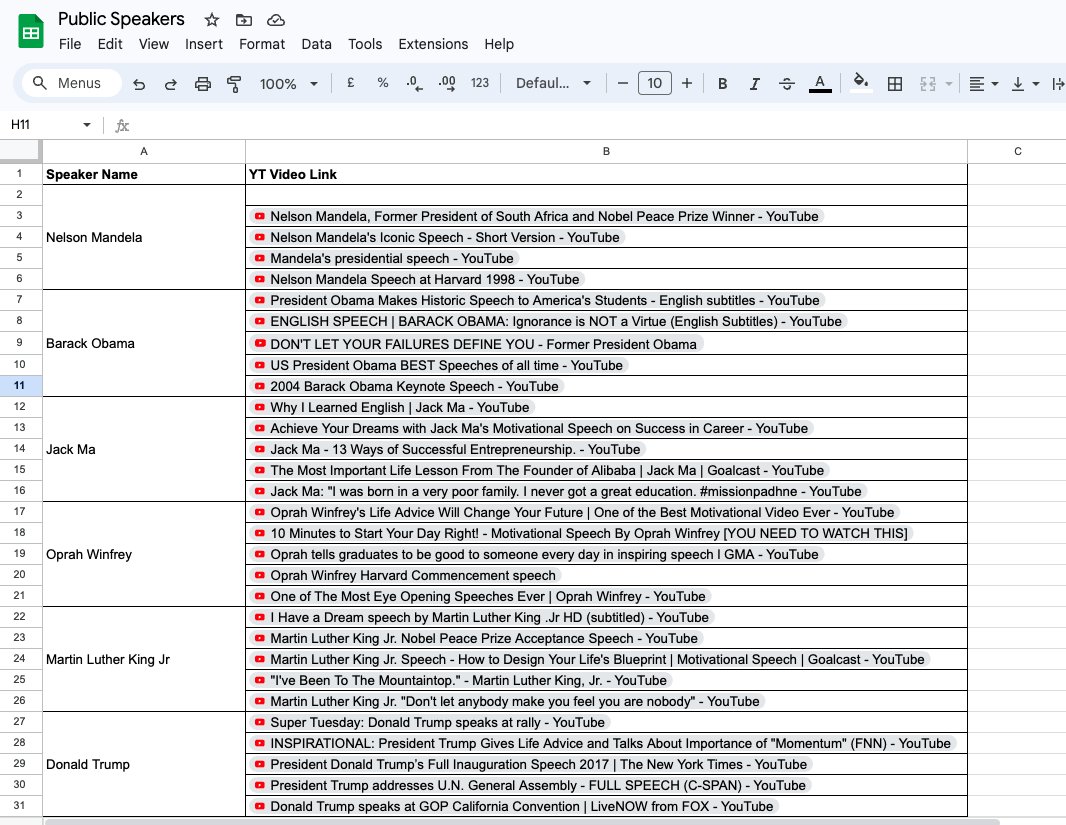Open Nelson Mandela Speech at Harvard 1998 link

click(424, 279)
